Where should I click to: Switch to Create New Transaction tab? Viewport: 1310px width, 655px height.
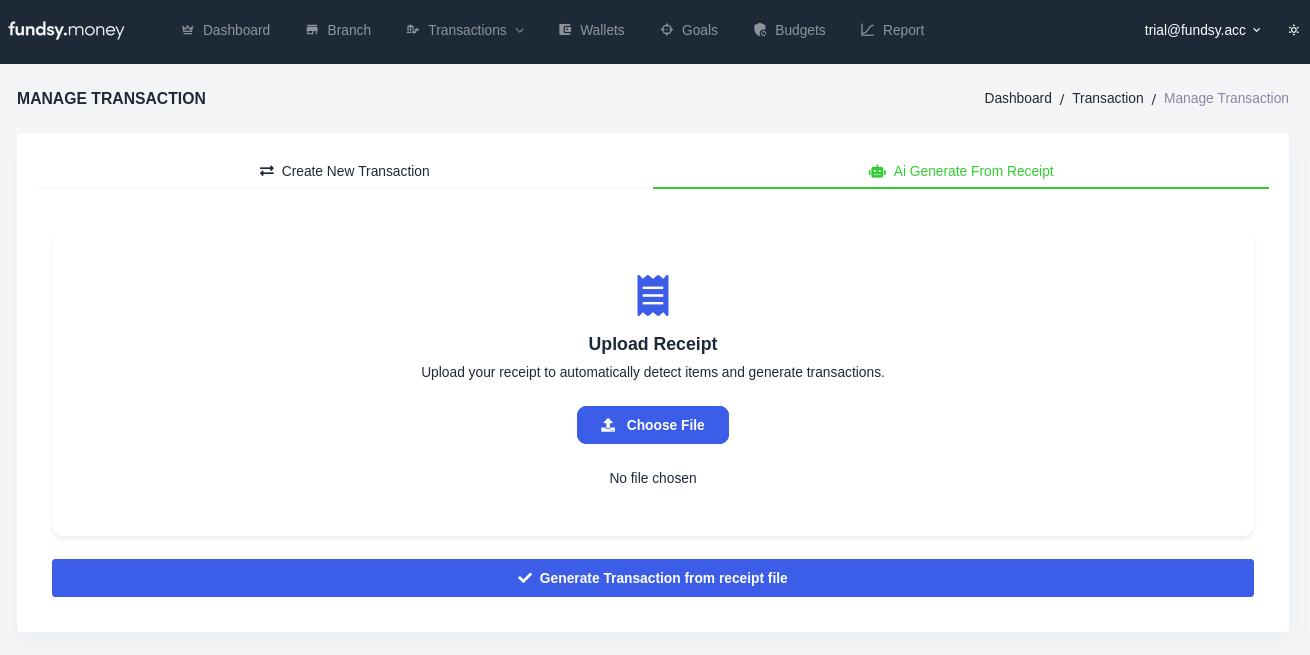[345, 171]
